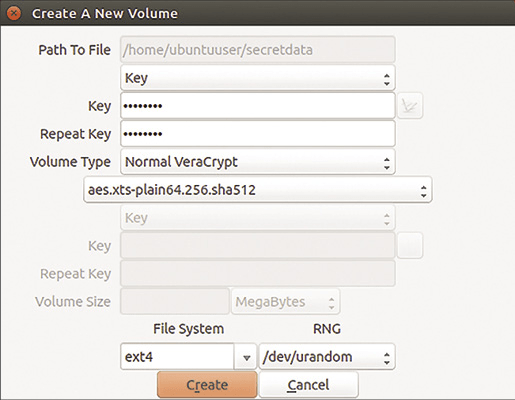
Task: Click the Create button
Action: pos(207,385)
